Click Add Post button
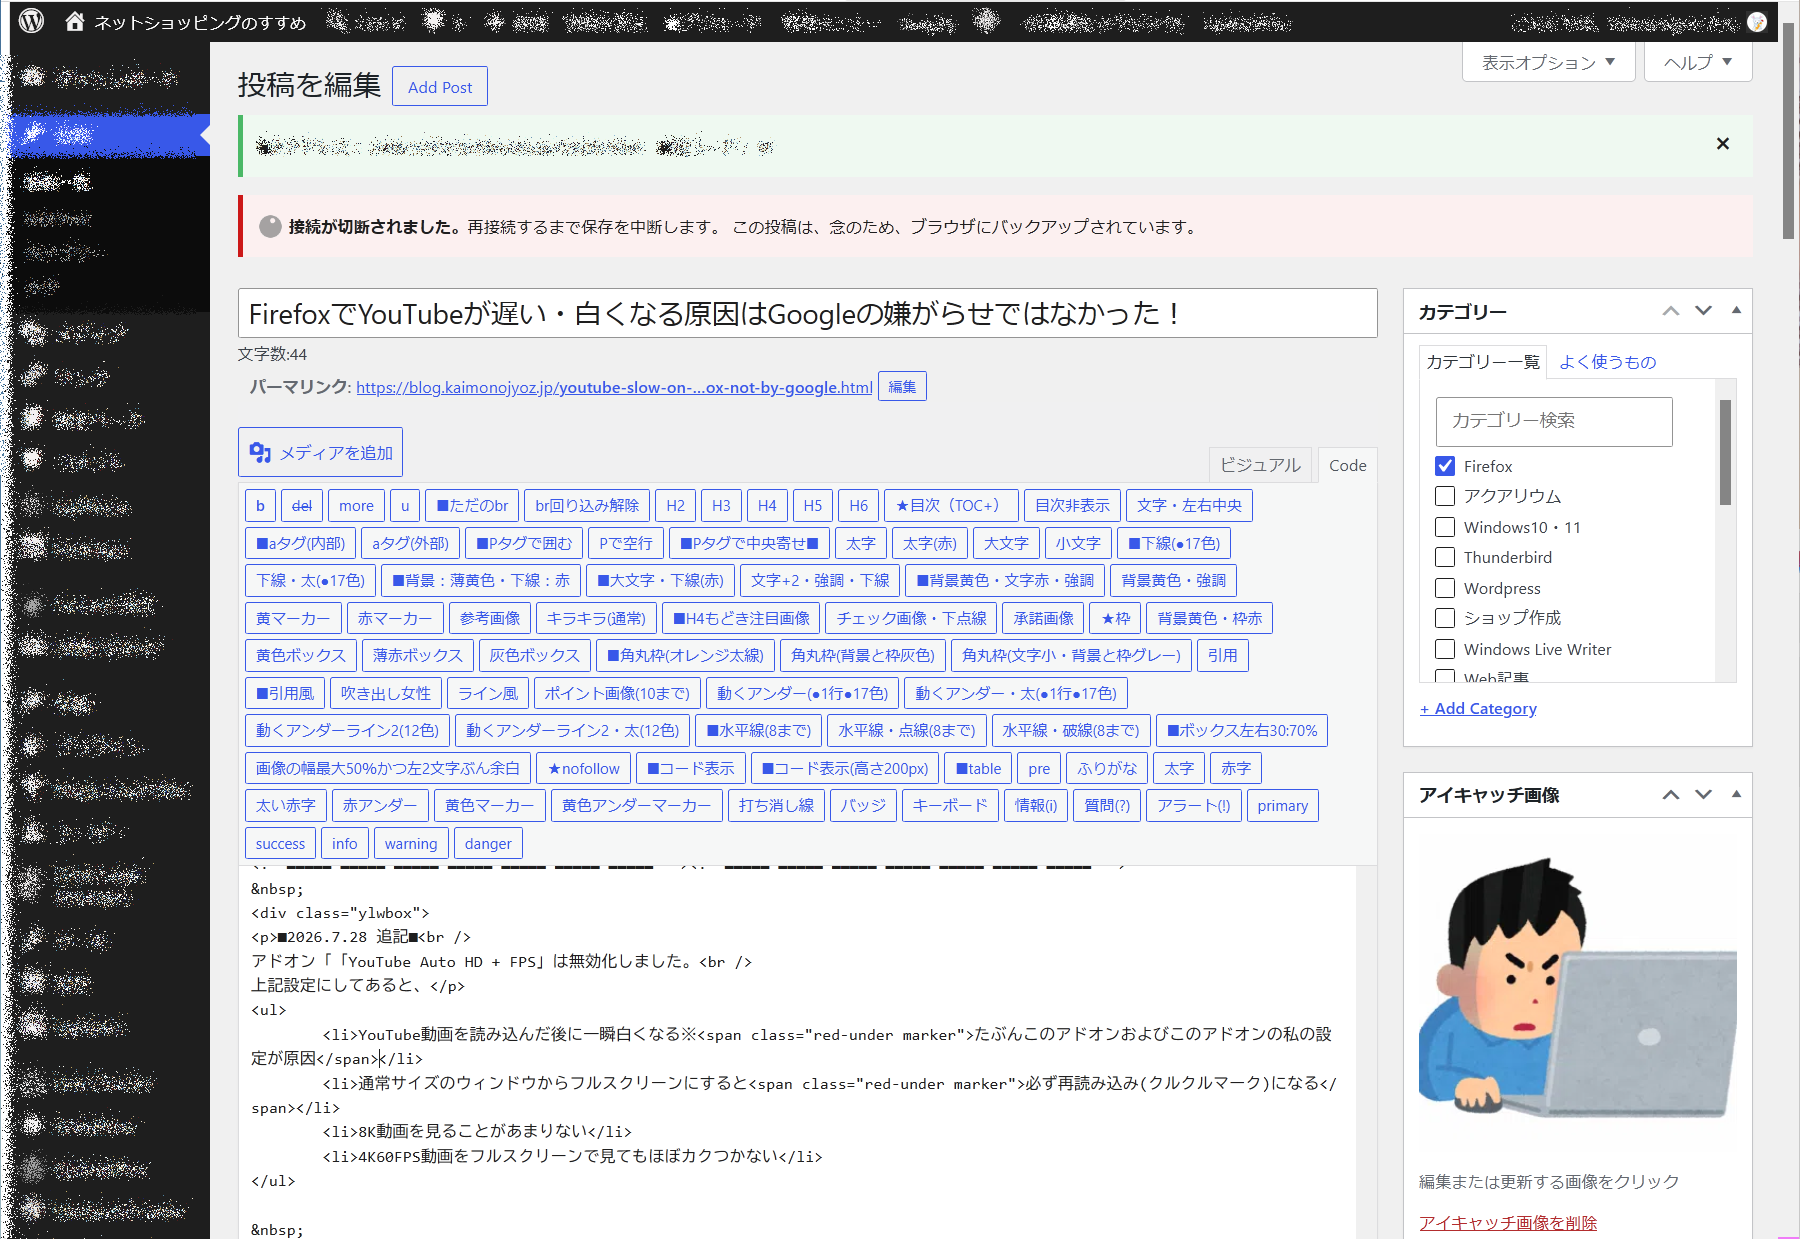 [440, 87]
